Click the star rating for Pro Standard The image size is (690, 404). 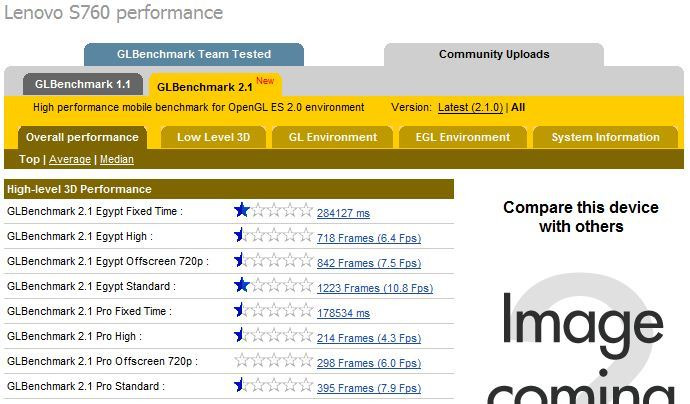tap(273, 386)
